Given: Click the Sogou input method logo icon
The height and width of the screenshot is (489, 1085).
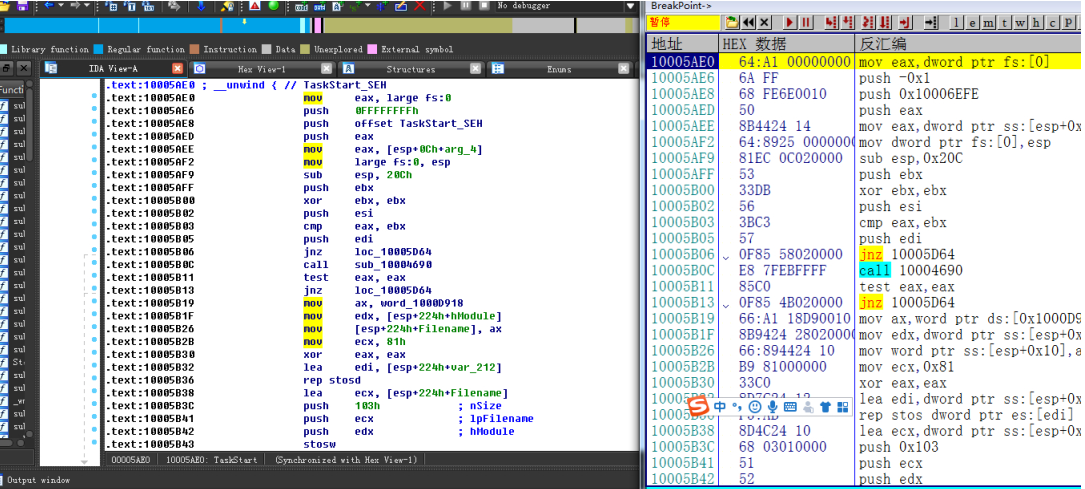Looking at the screenshot, I should tap(700, 406).
